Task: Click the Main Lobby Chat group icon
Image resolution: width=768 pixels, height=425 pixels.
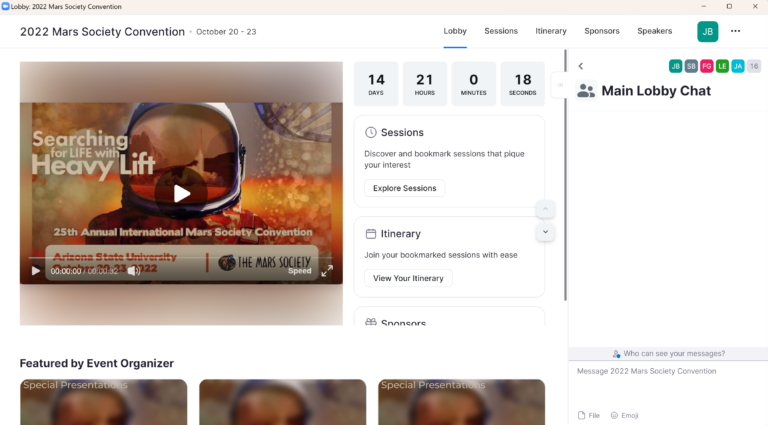Action: point(586,91)
